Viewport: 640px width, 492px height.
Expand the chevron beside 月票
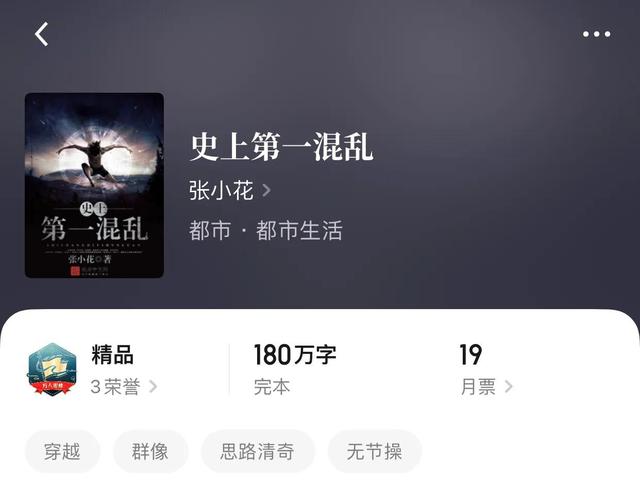point(509,386)
